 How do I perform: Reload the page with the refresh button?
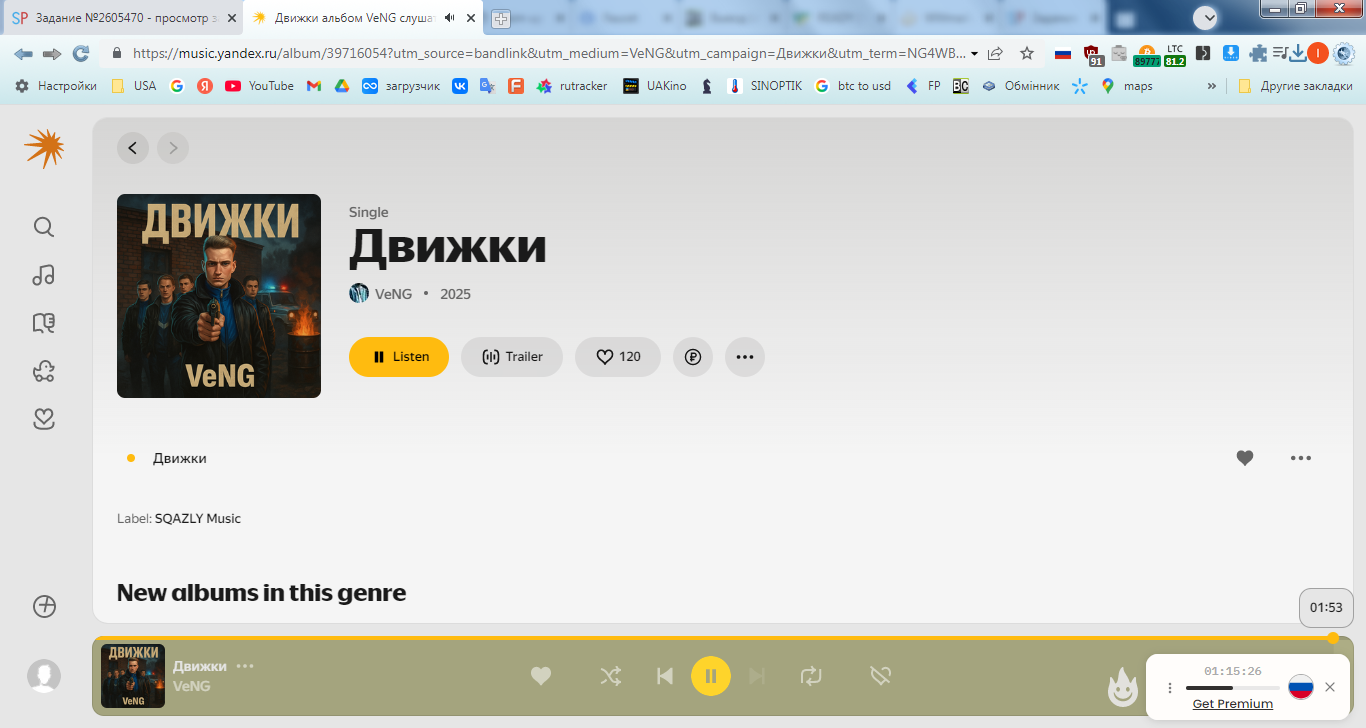[81, 53]
